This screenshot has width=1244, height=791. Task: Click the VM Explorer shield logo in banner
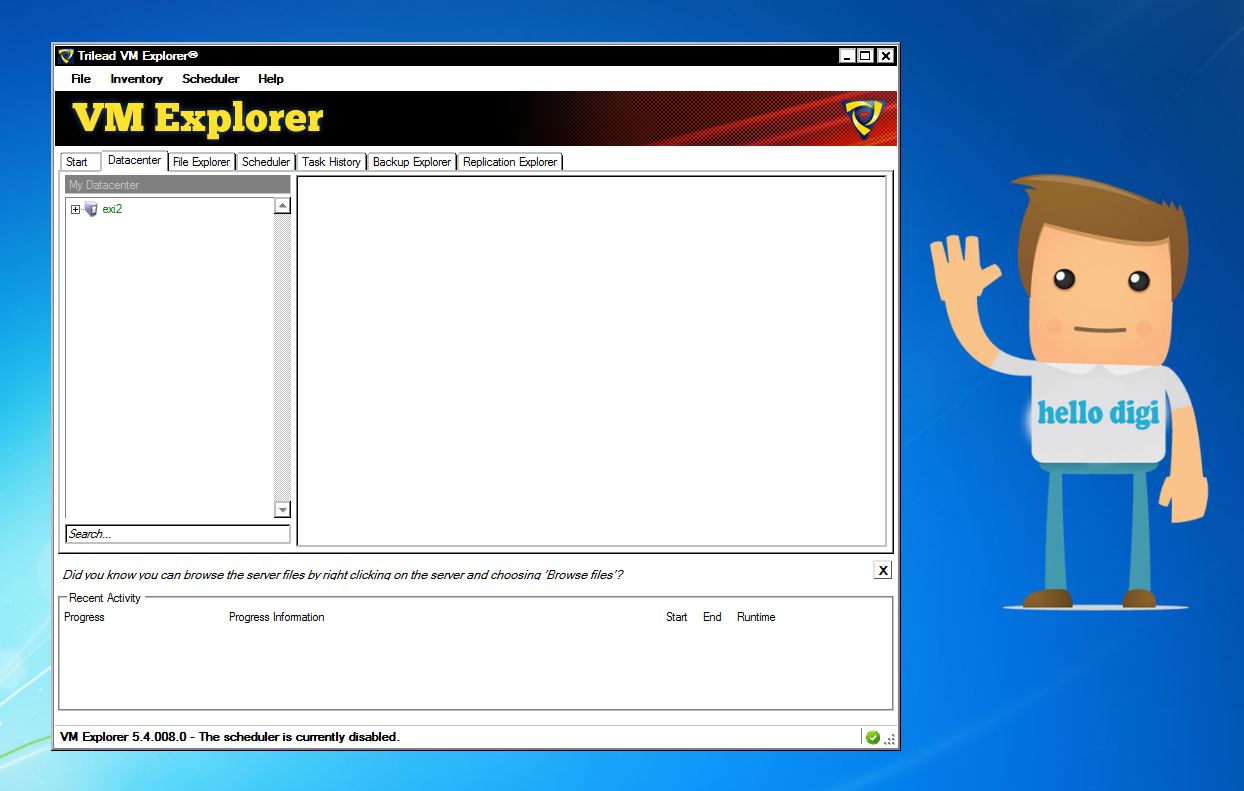[x=863, y=119]
